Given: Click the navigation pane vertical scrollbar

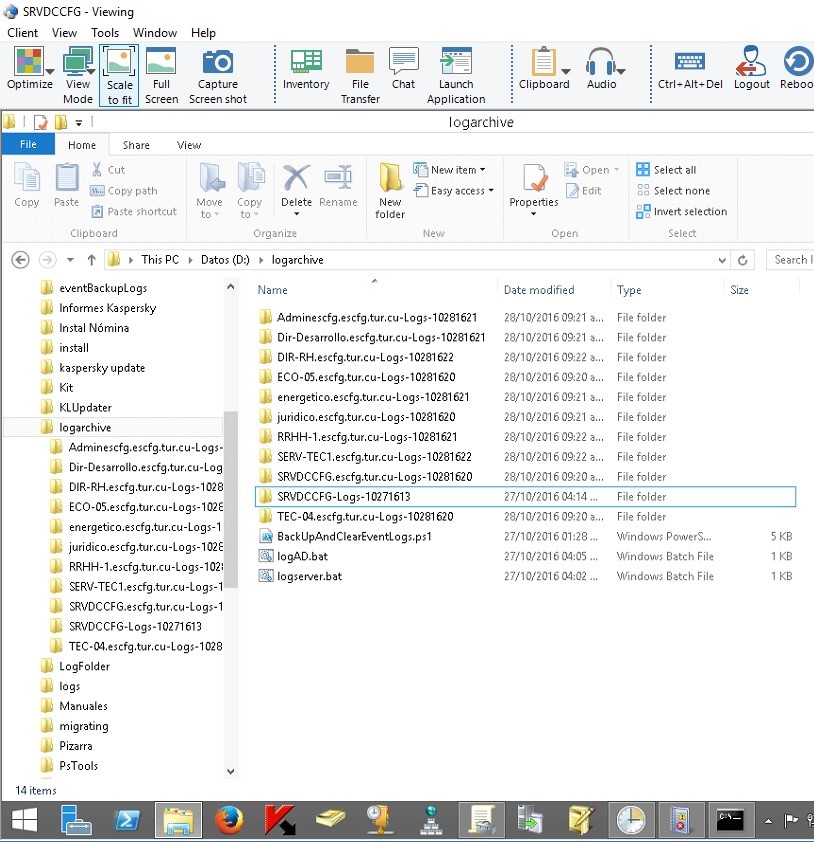Looking at the screenshot, I should point(231,500).
